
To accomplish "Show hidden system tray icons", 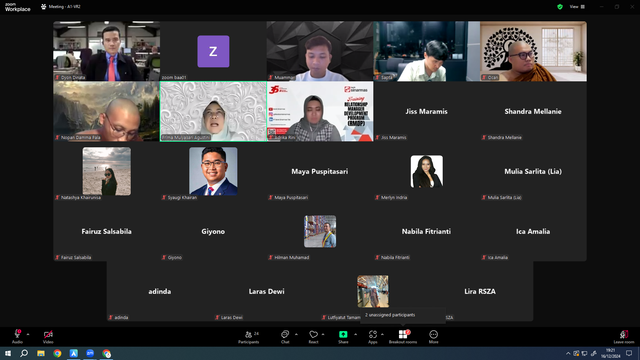I will click(x=568, y=353).
